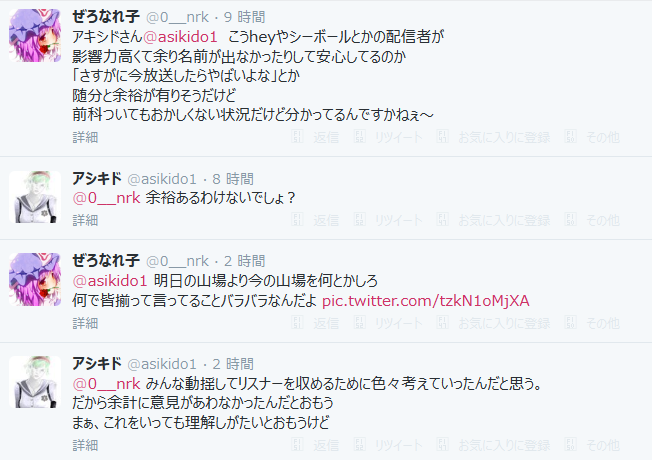652x460 pixels.
Task: Click @asikido1 mention in first tweet
Action: coord(180,37)
